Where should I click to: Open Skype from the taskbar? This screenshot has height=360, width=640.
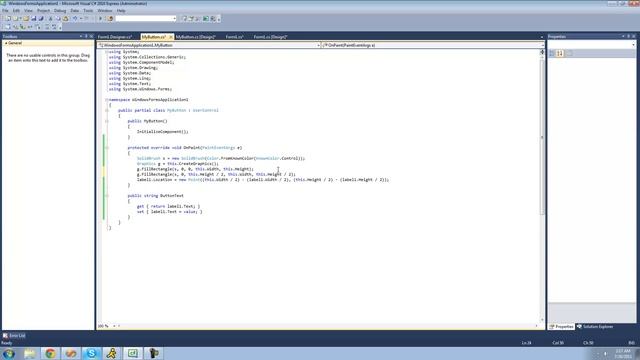point(91,353)
